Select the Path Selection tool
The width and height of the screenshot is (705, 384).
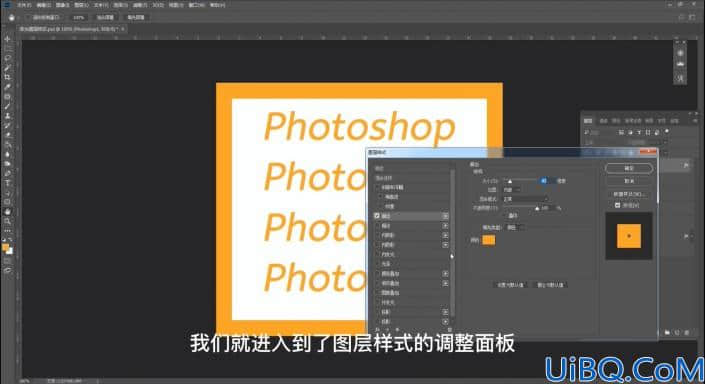(7, 192)
